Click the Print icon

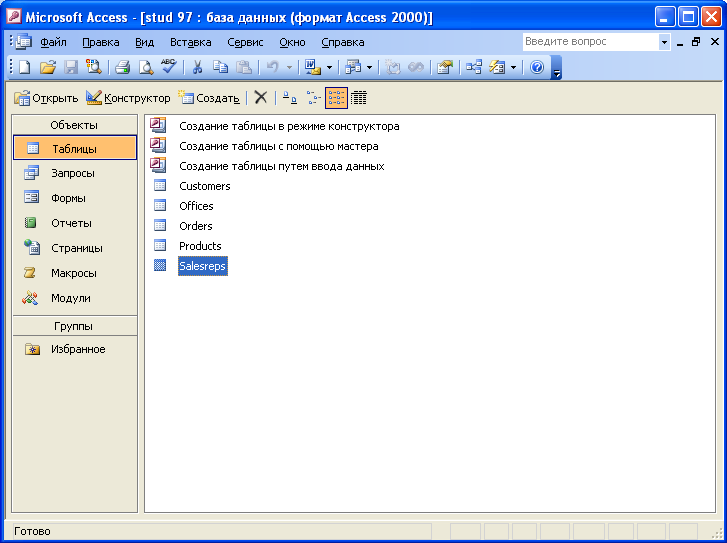[x=122, y=68]
